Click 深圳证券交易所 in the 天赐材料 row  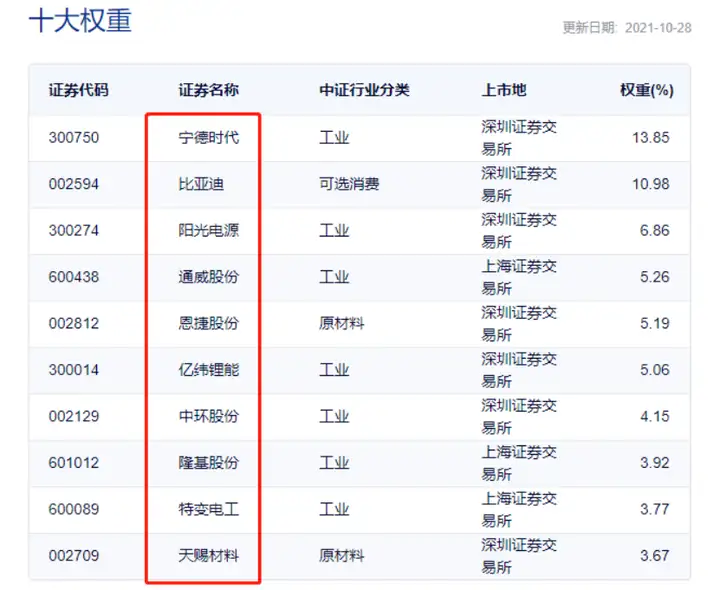pyautogui.click(x=519, y=556)
